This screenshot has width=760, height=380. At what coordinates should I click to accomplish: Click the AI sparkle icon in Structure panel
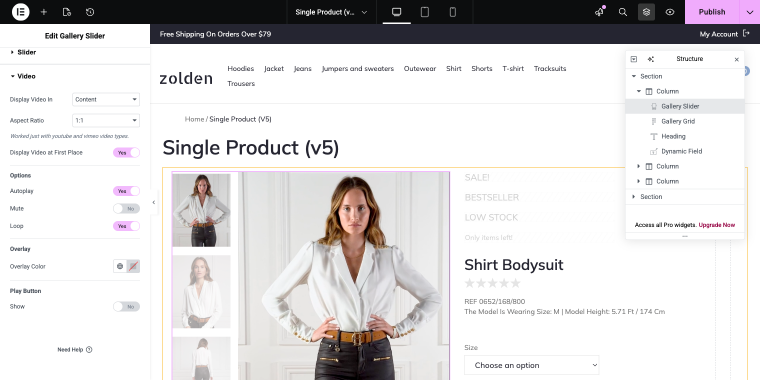tap(650, 59)
